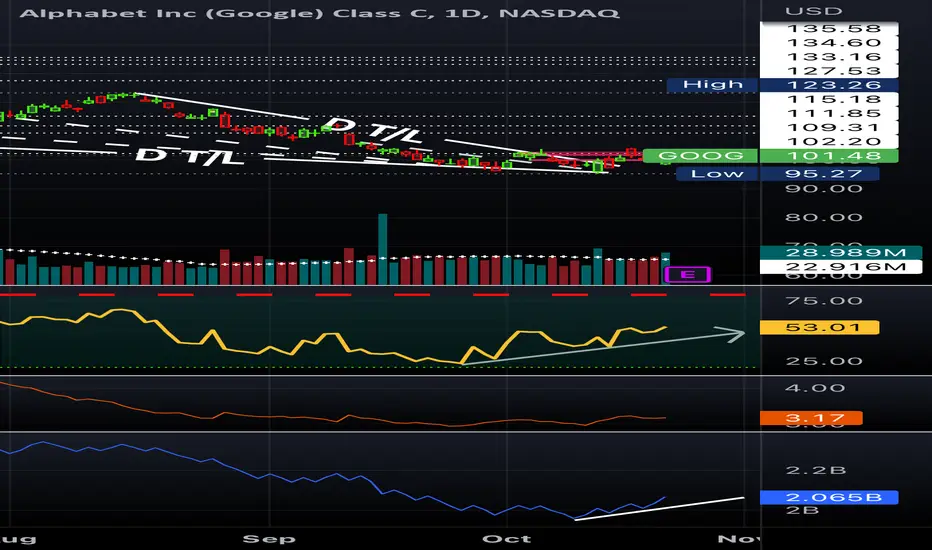The image size is (932, 550).
Task: Click the 22.916M volume average label
Action: click(840, 267)
